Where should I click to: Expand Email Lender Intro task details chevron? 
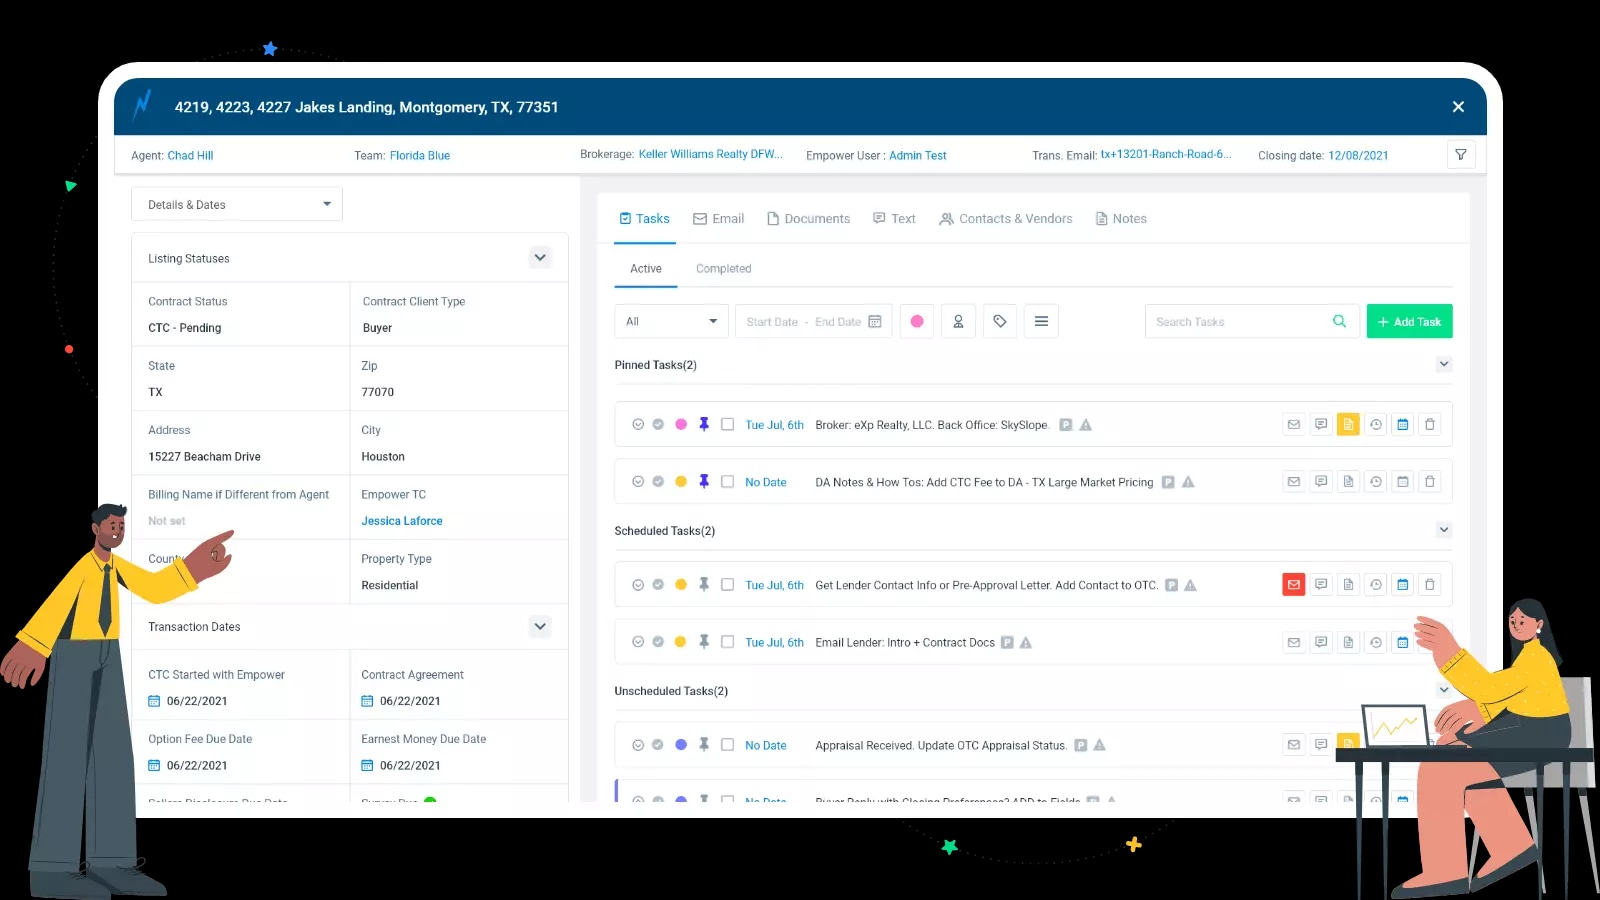coord(638,642)
